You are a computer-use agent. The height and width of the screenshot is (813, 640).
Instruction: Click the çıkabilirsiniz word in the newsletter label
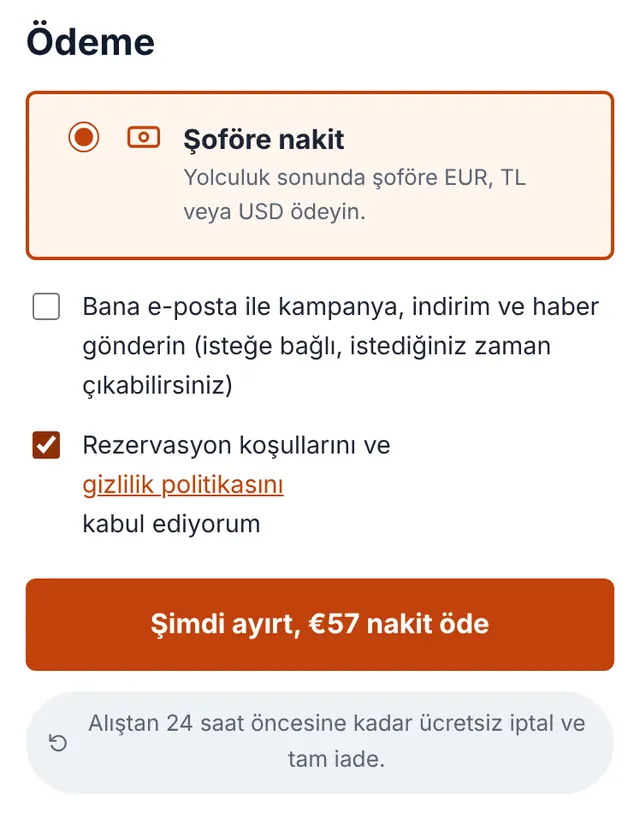(x=158, y=385)
